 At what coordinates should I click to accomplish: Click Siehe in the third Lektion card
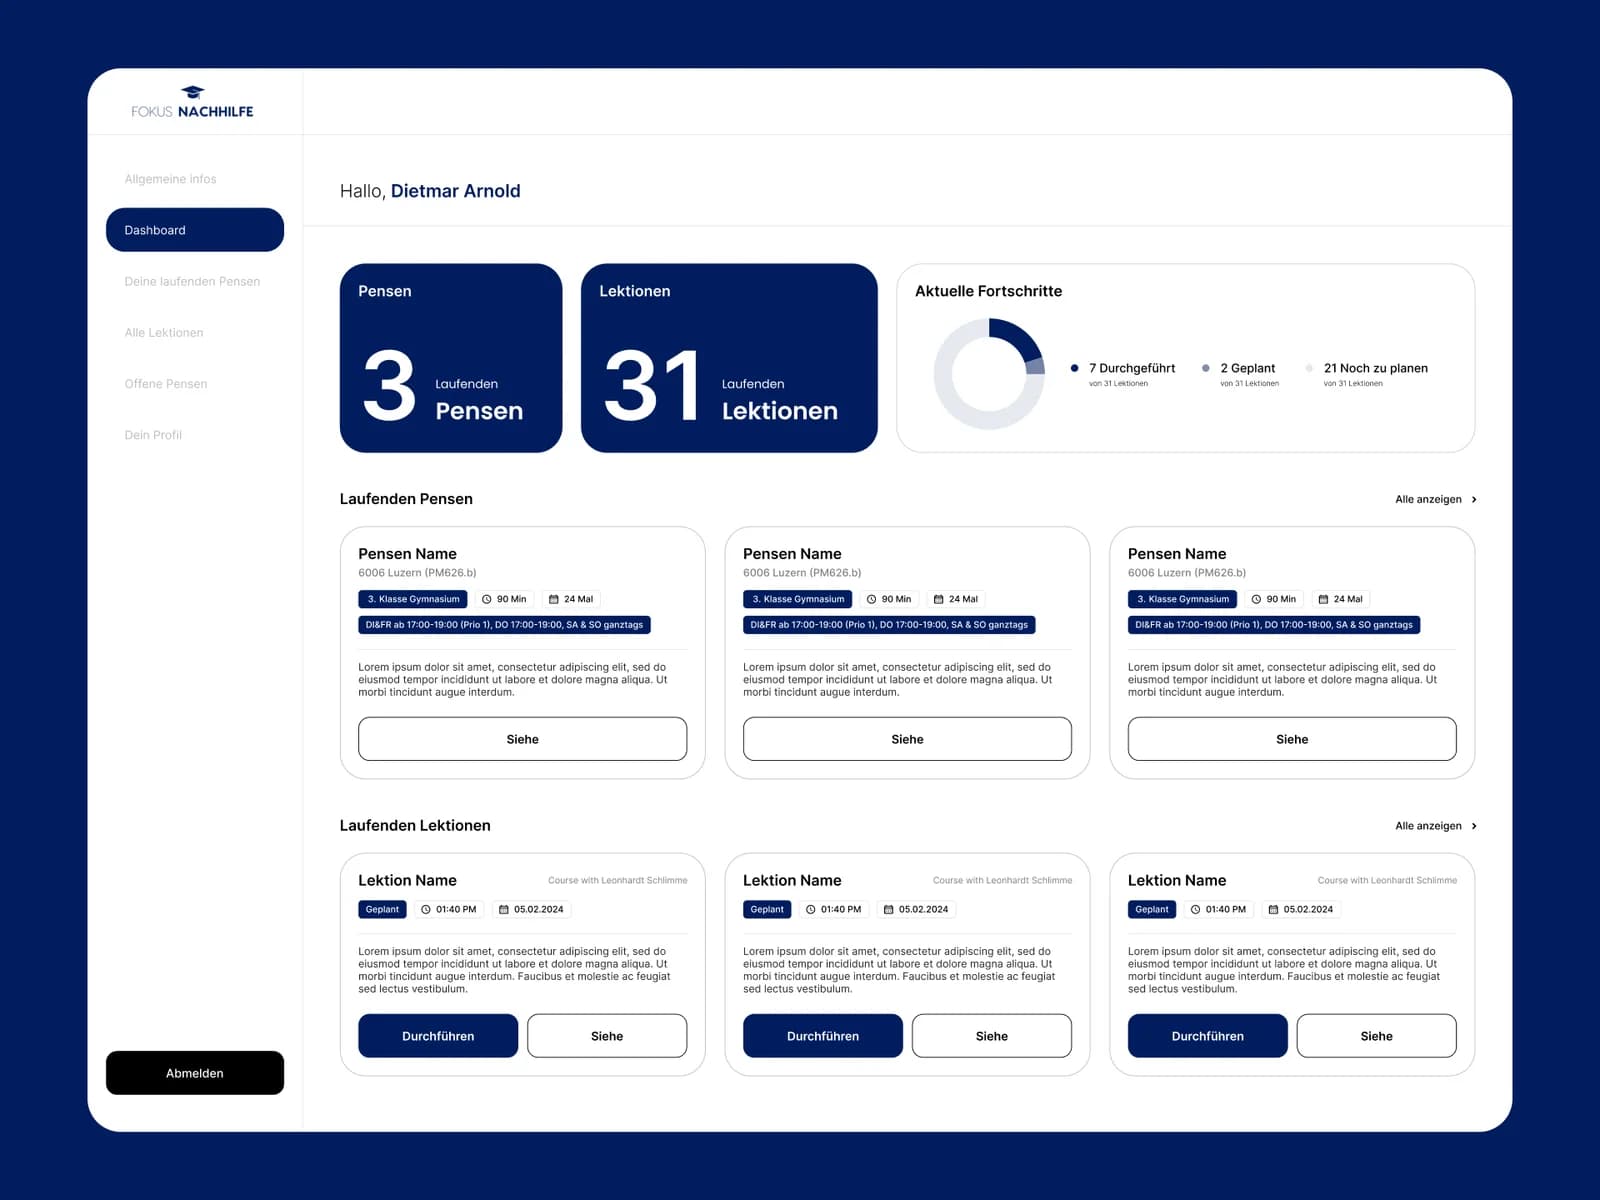tap(1377, 1036)
